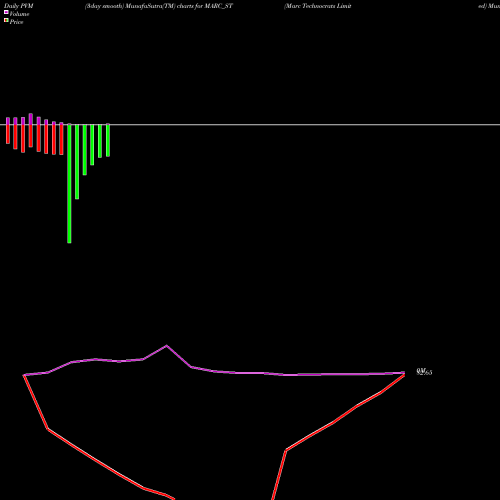Click the Price legend color swatch
Image resolution: width=500 pixels, height=500 pixels.
pyautogui.click(x=6, y=20)
